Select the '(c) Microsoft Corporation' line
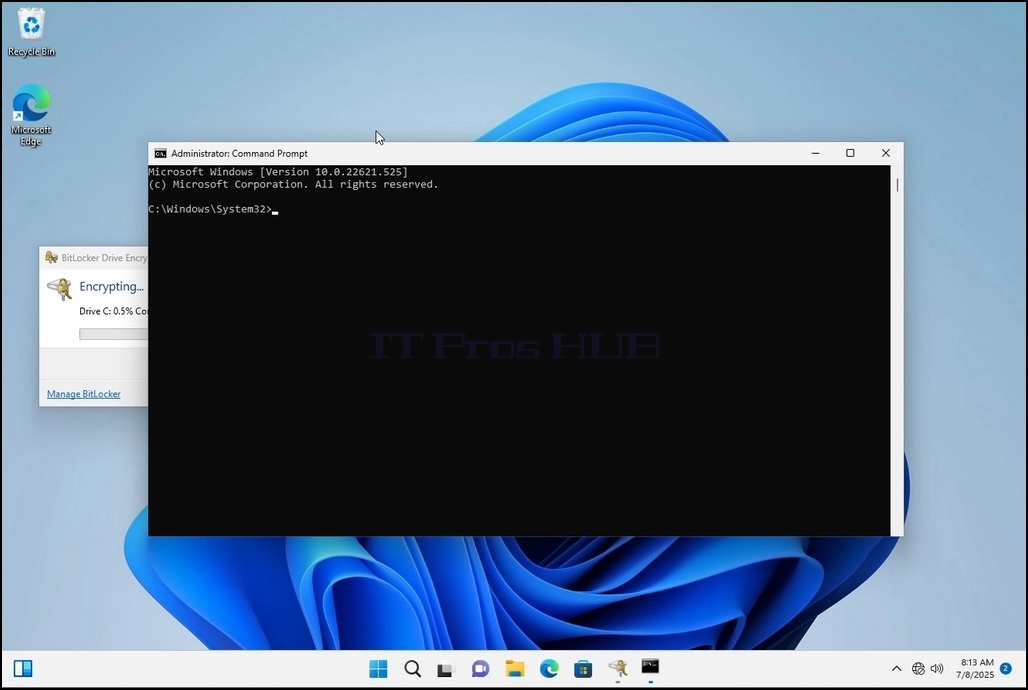Image resolution: width=1028 pixels, height=690 pixels. coord(293,184)
